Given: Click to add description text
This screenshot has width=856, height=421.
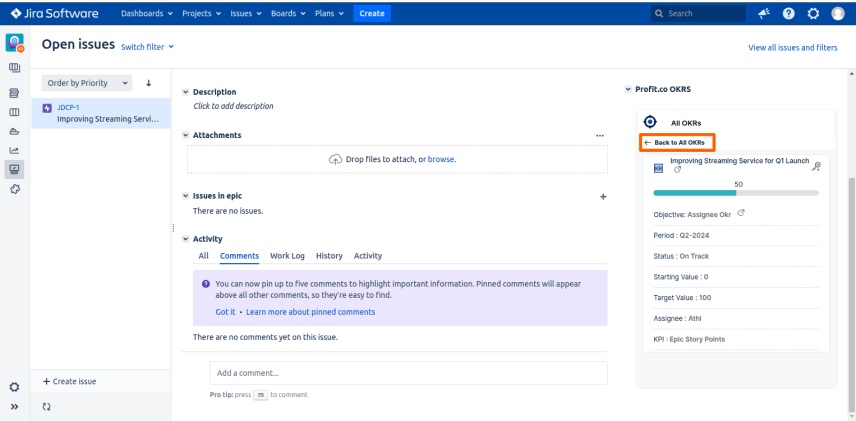Looking at the screenshot, I should pyautogui.click(x=233, y=106).
